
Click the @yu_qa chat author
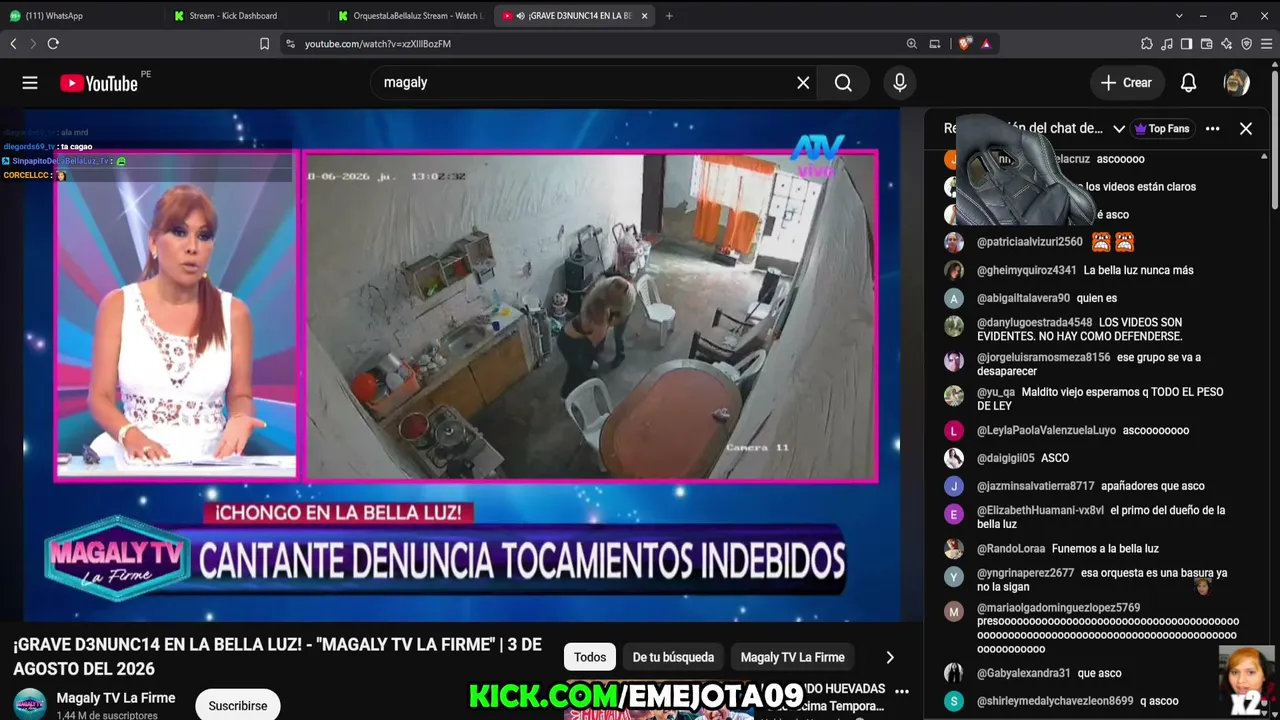(996, 392)
